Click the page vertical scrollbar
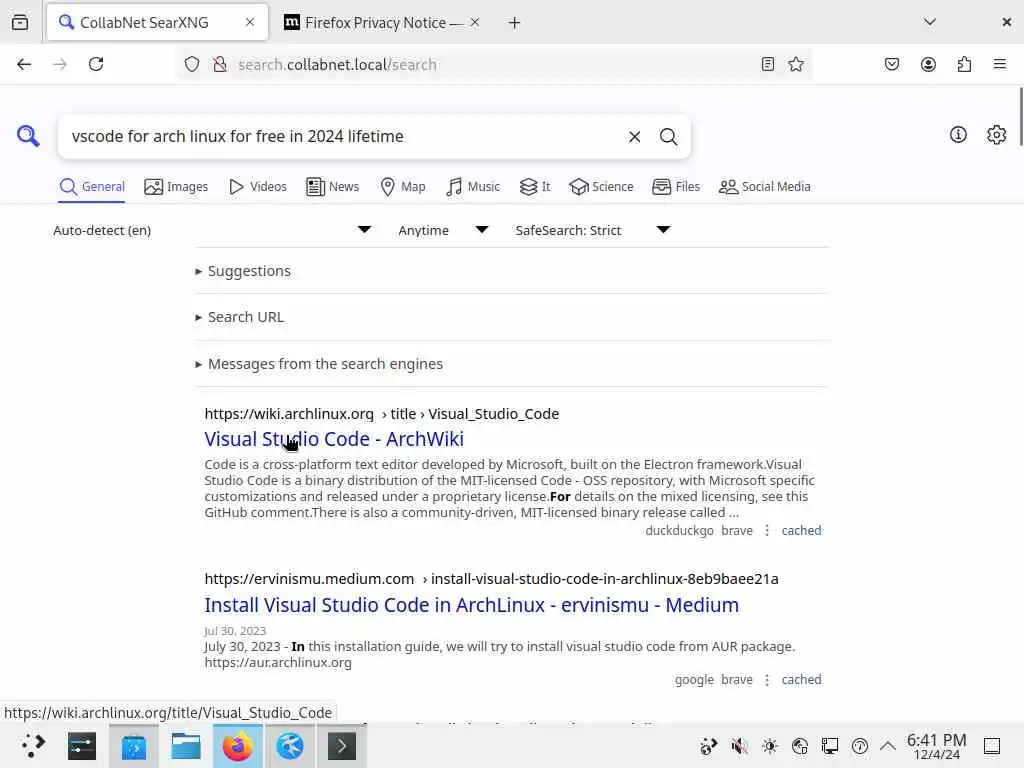Screen dimensions: 1024x768 point(1020,118)
